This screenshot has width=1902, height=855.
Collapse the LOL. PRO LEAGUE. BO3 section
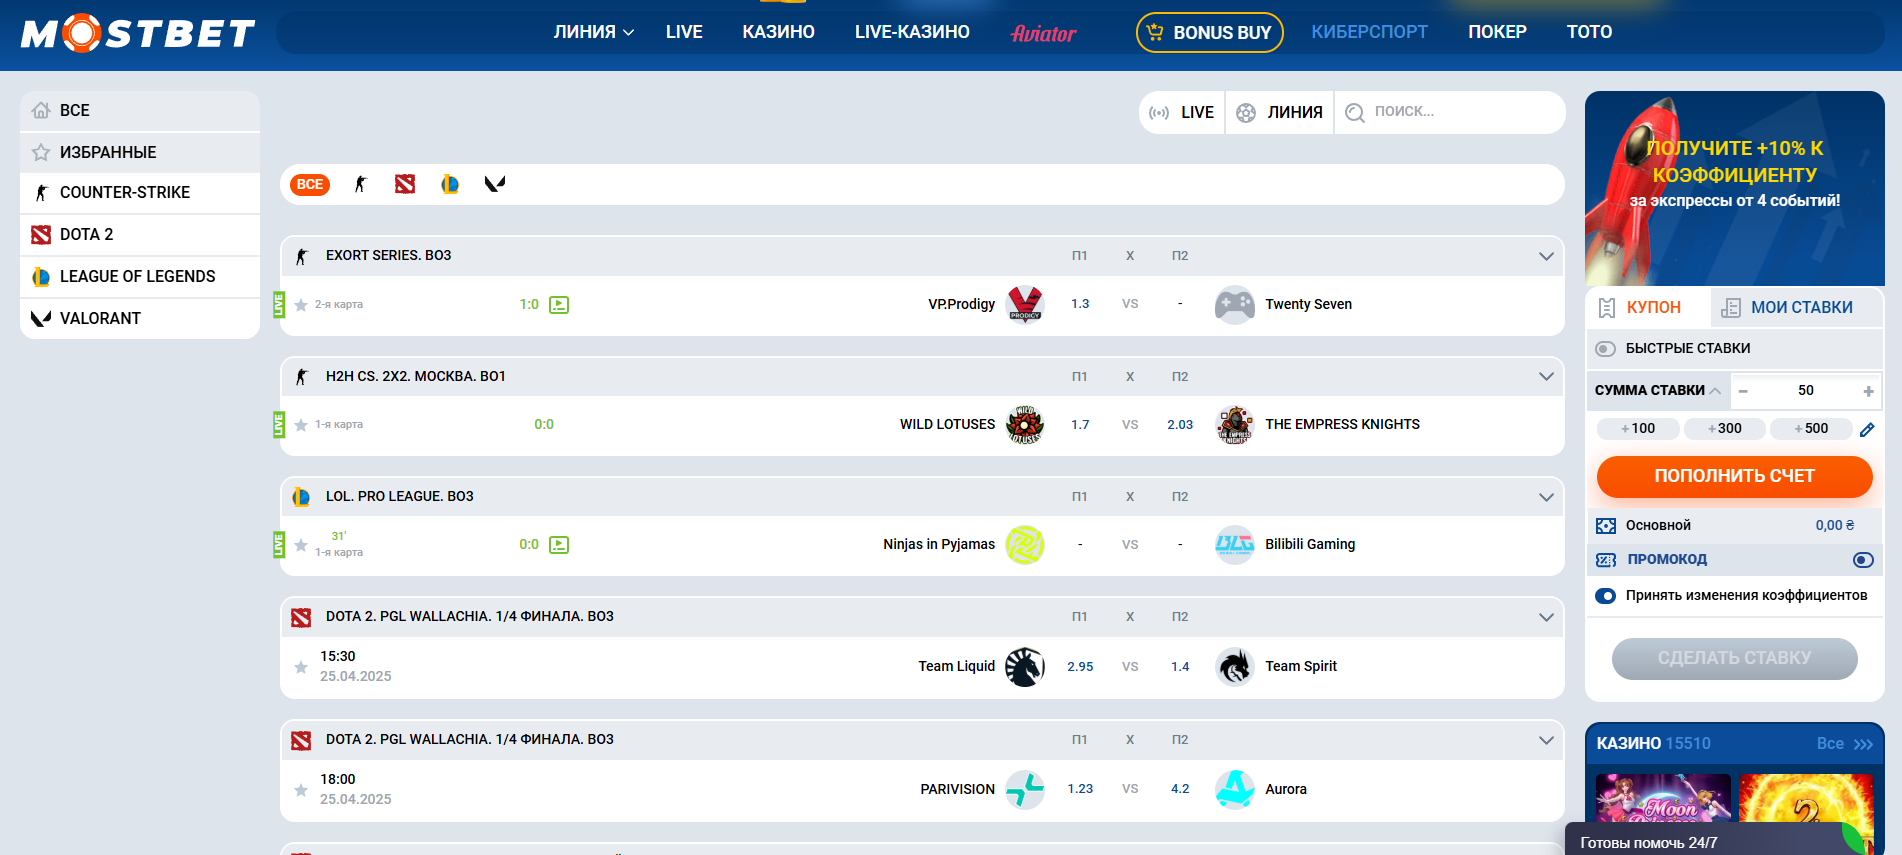[x=1546, y=497]
